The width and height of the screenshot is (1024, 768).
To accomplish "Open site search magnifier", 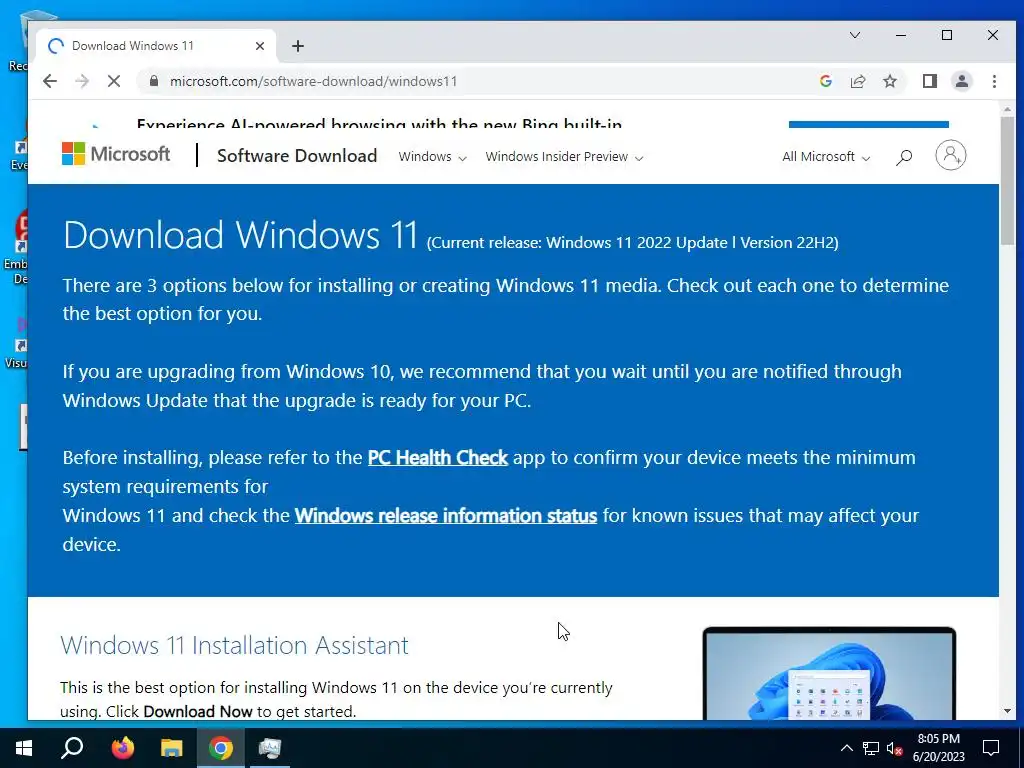I will [904, 157].
